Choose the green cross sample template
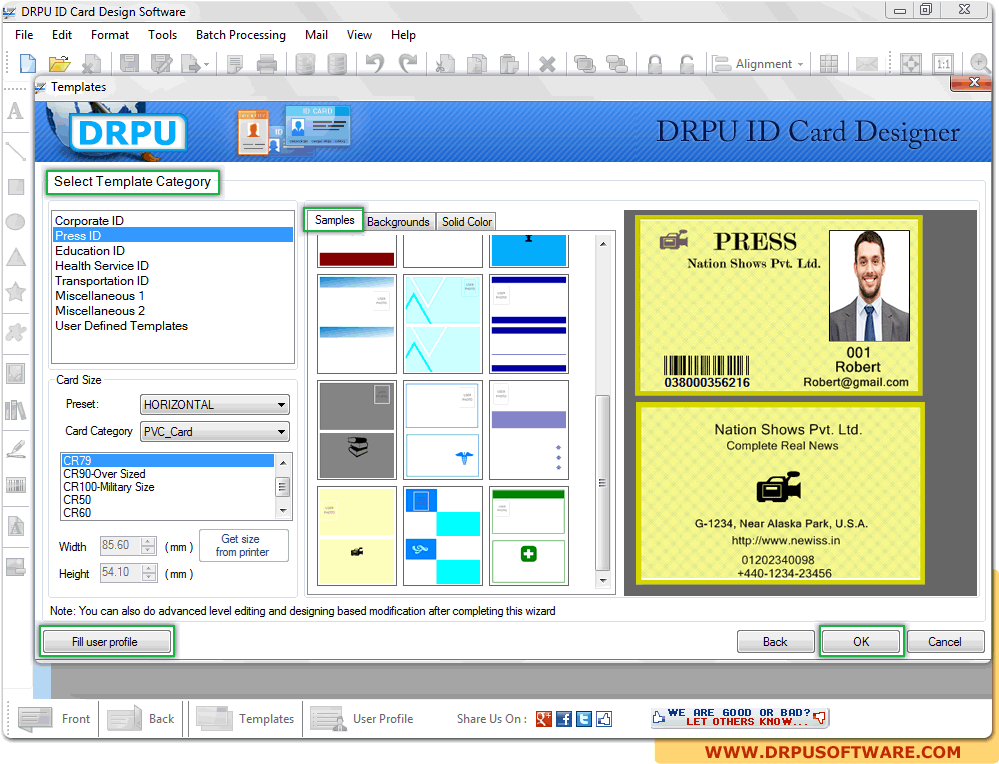 pyautogui.click(x=528, y=536)
